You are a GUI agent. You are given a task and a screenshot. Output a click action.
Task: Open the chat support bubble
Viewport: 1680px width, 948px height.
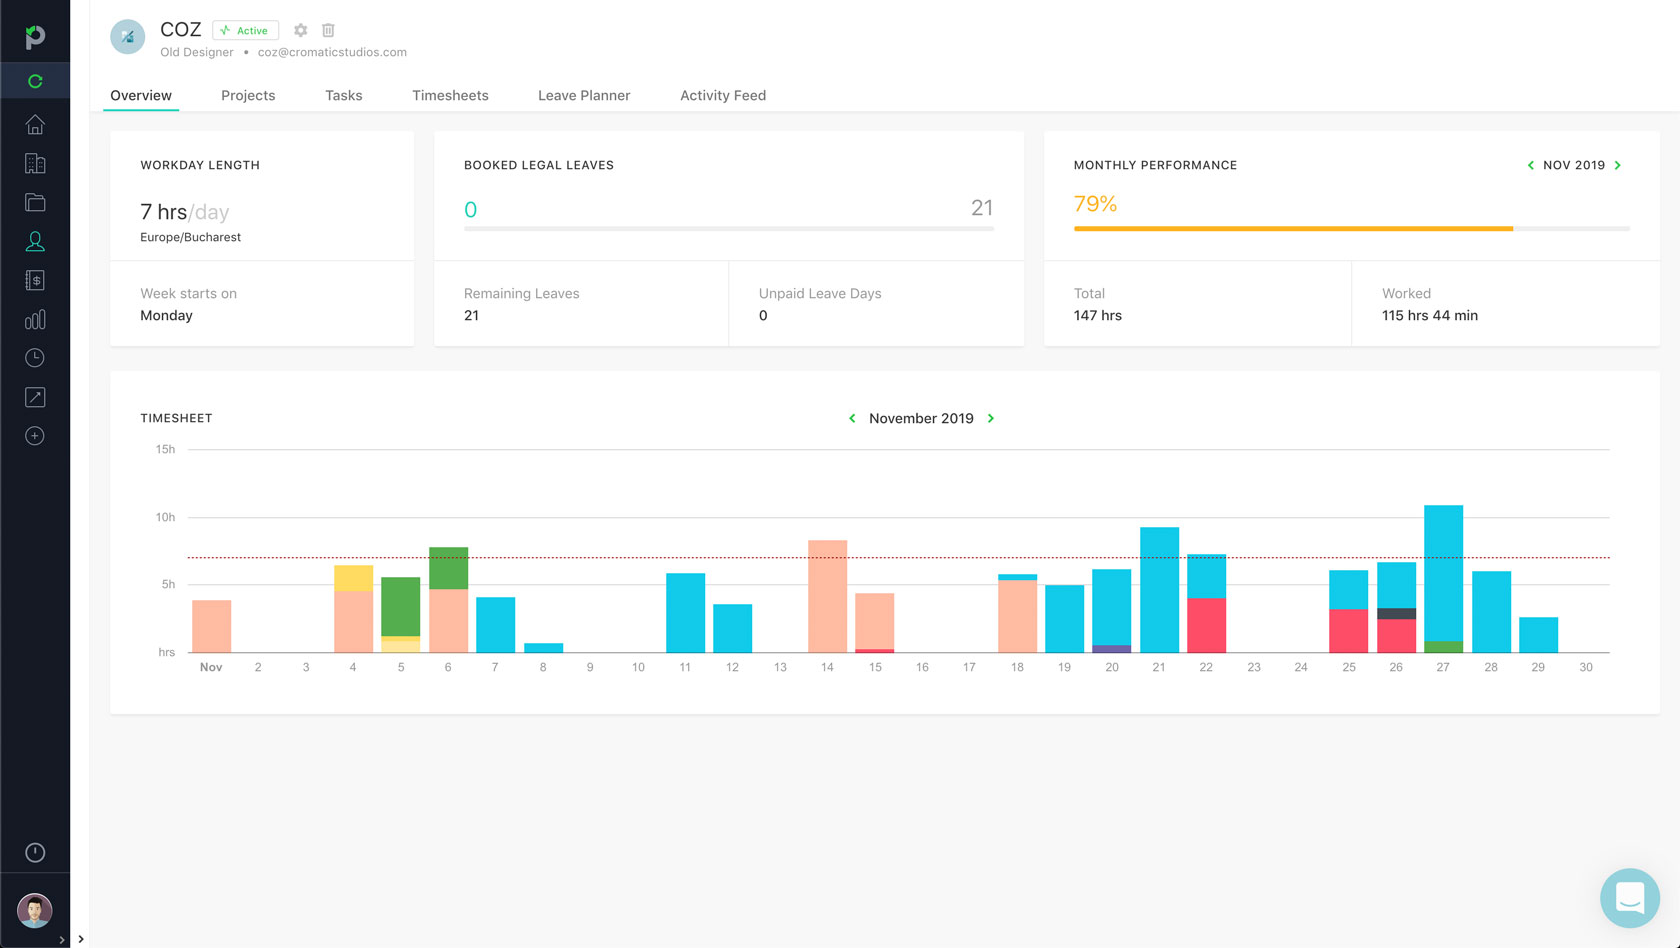pyautogui.click(x=1629, y=897)
